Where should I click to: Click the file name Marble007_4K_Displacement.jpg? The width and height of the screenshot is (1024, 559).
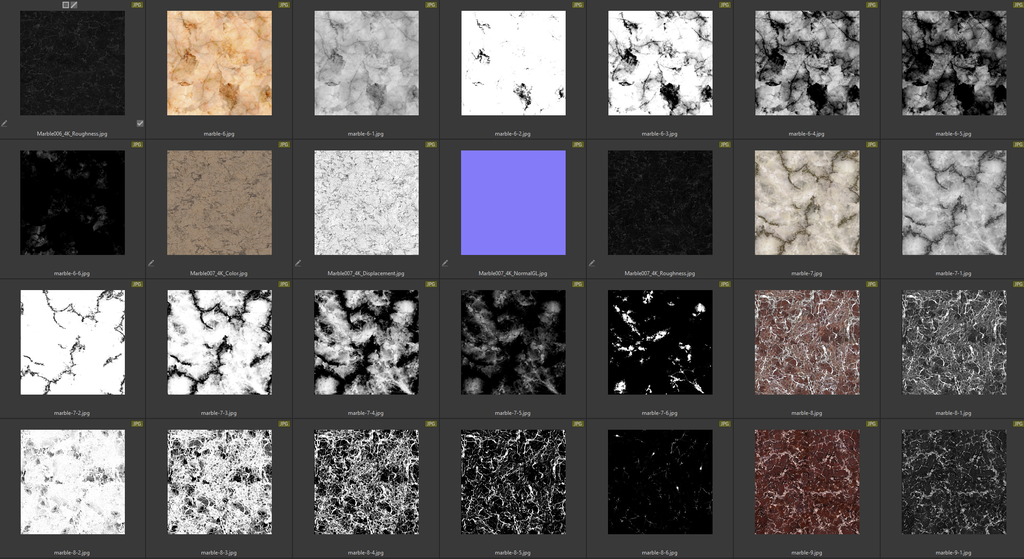[x=366, y=273]
